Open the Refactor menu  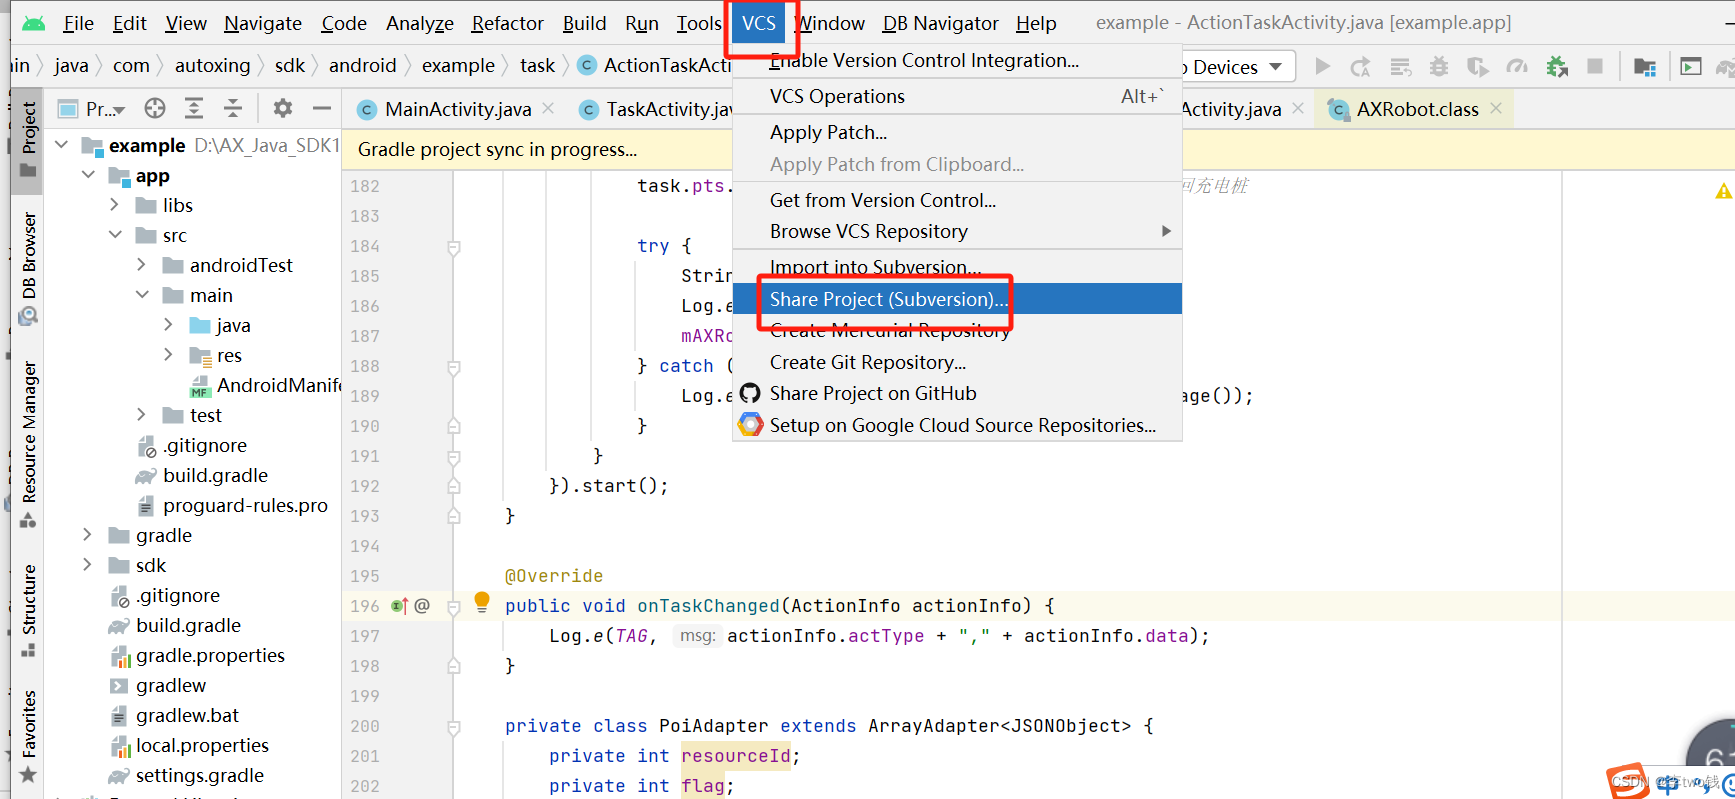pyautogui.click(x=507, y=23)
